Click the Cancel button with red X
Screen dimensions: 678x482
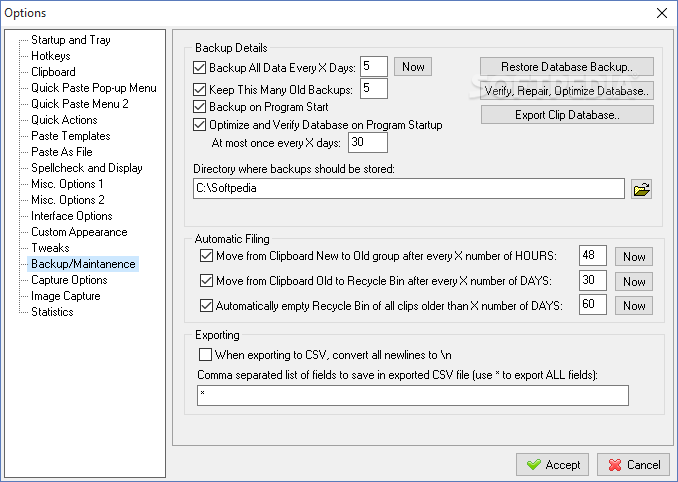[x=633, y=465]
